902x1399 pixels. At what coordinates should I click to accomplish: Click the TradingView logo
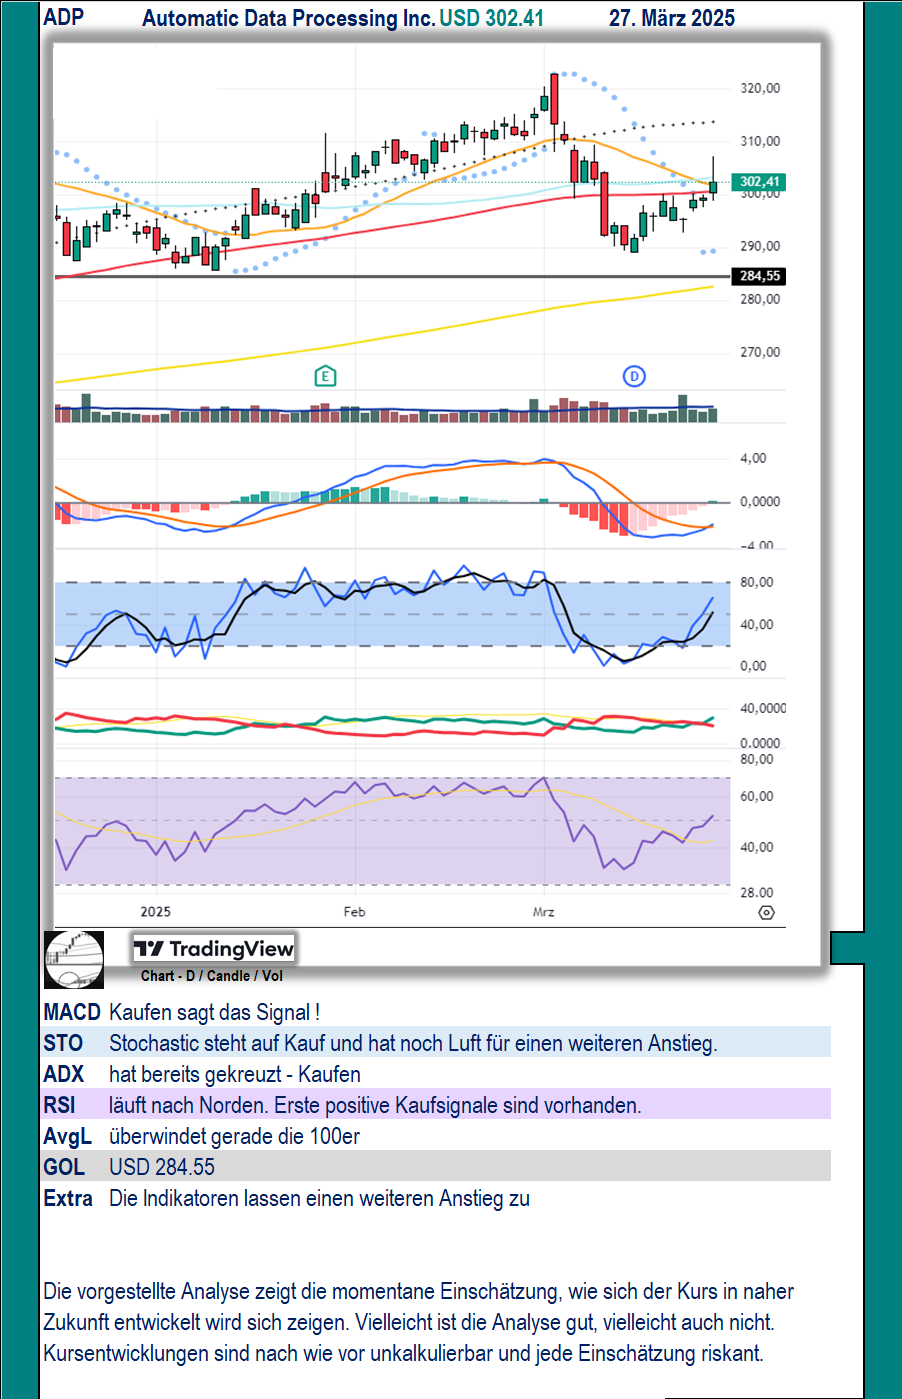click(214, 949)
